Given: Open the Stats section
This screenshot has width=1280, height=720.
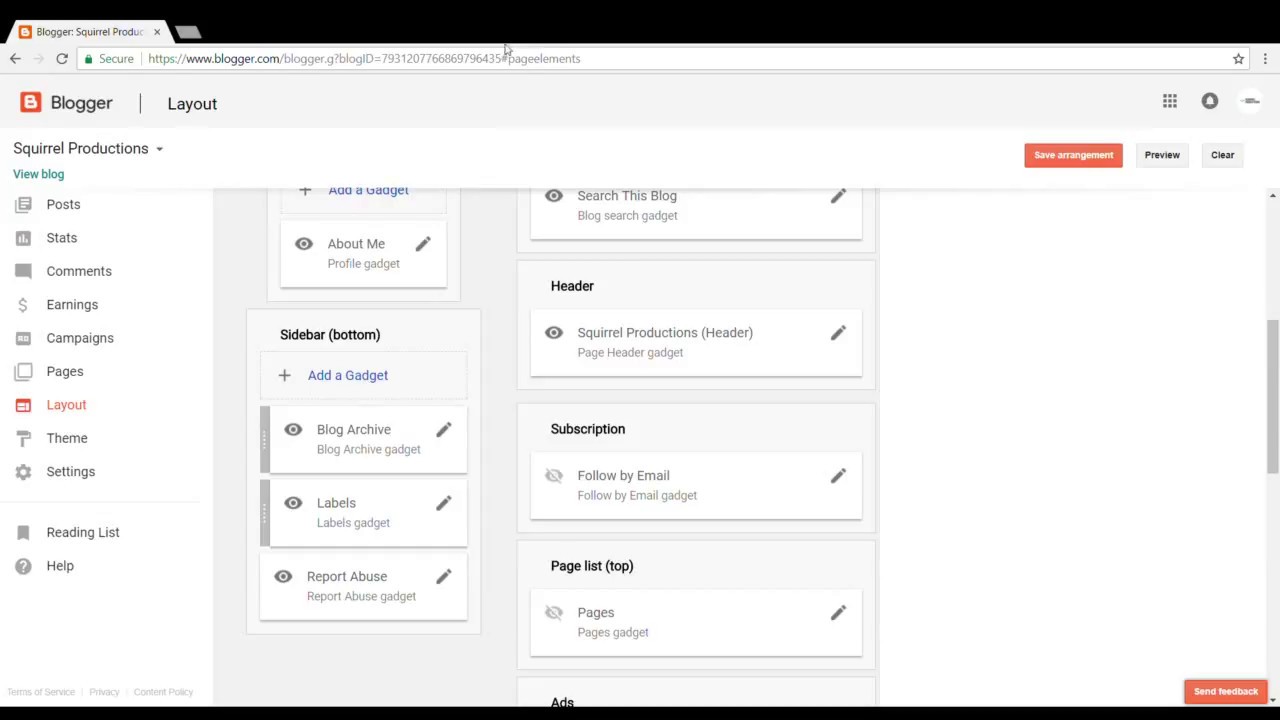Looking at the screenshot, I should coord(61,238).
